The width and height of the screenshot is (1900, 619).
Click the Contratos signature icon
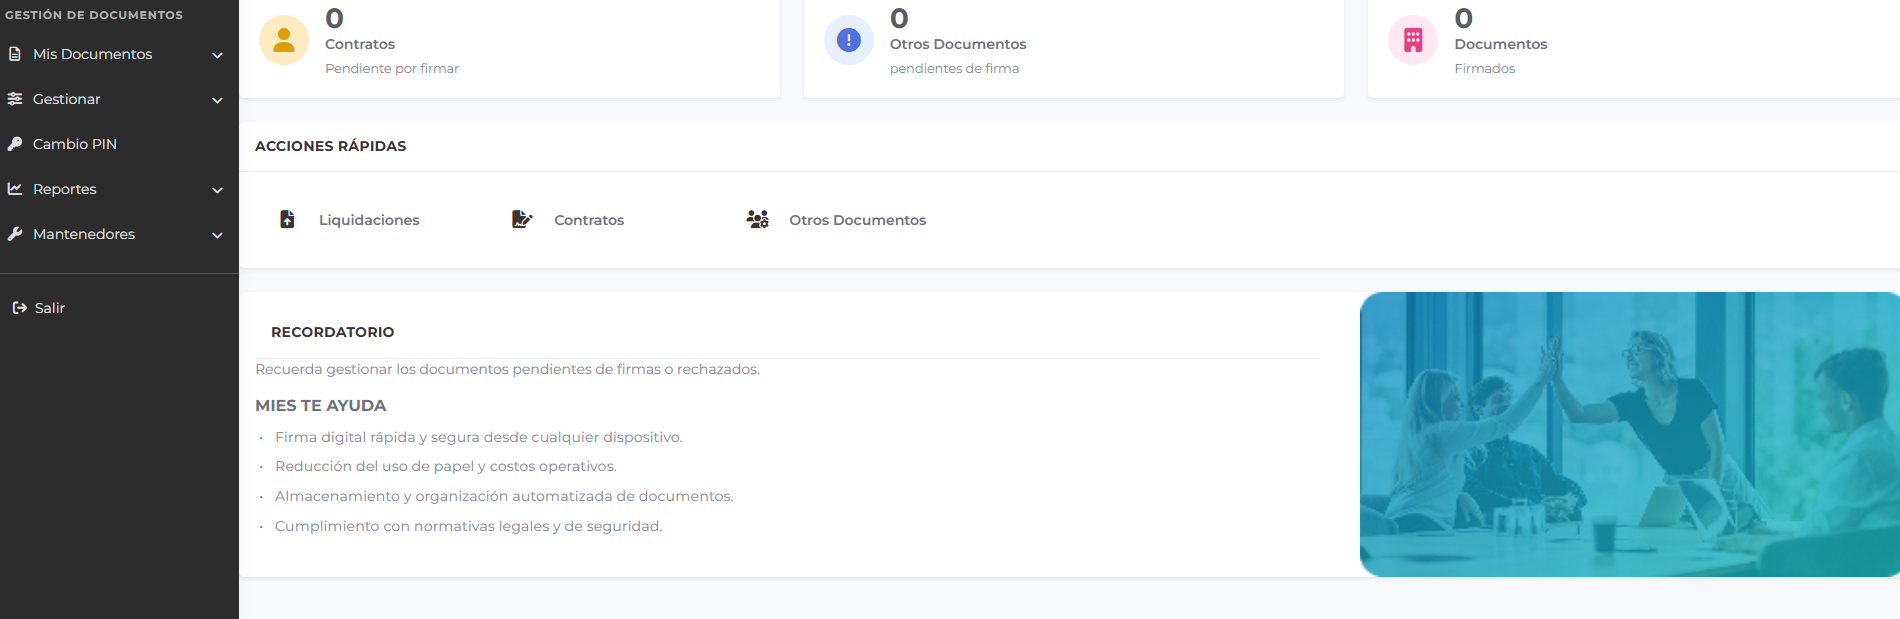pos(522,220)
